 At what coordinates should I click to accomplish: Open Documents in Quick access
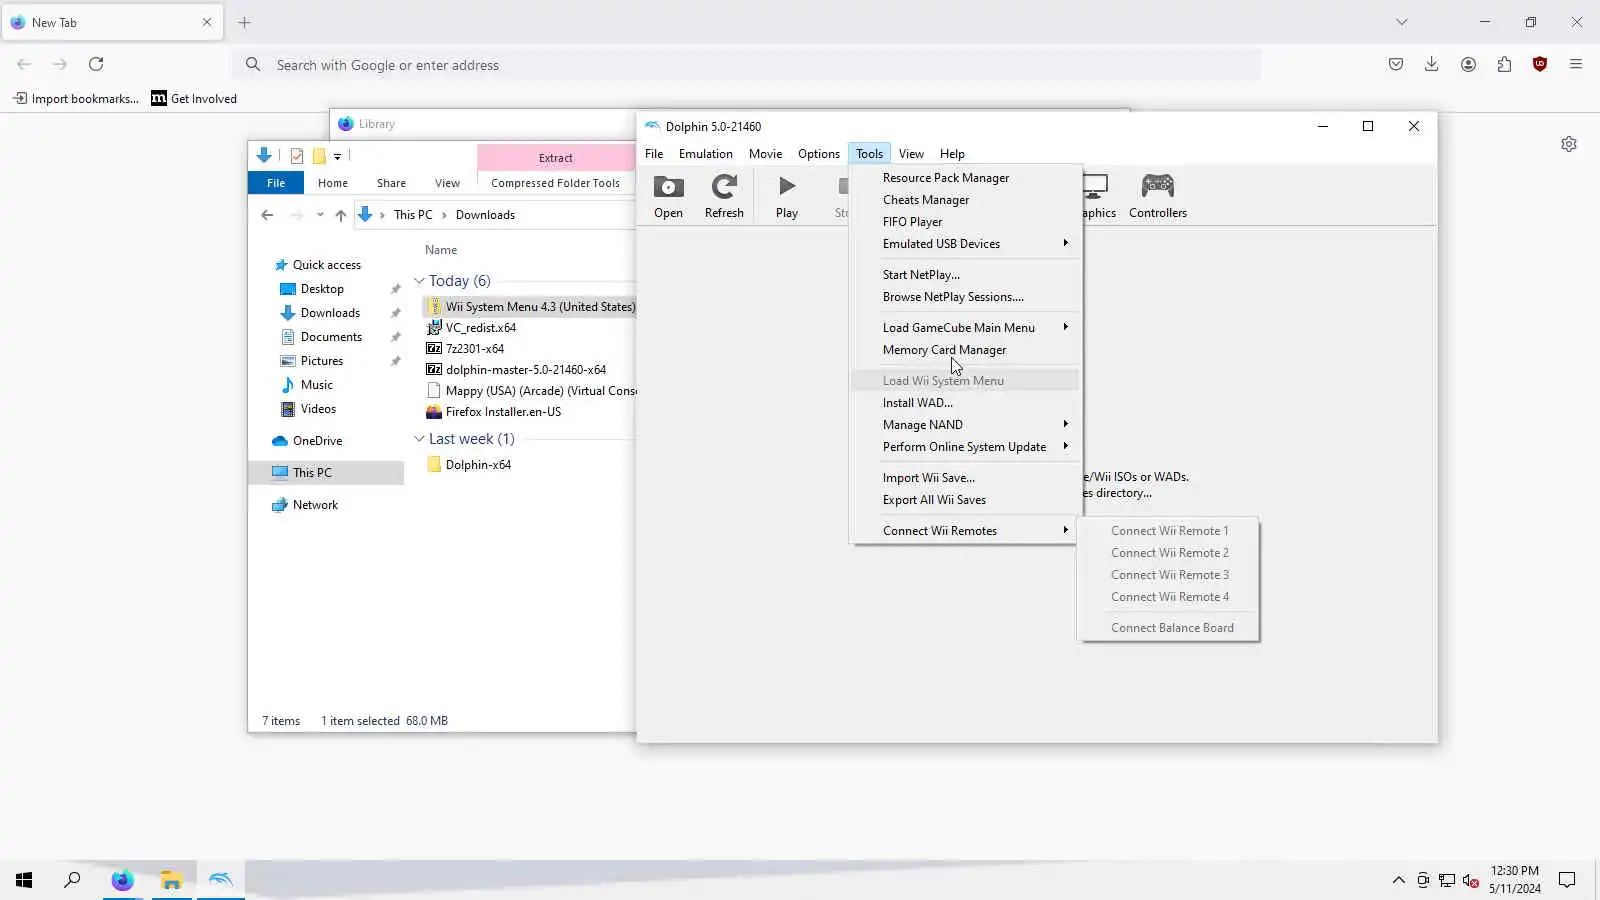click(x=331, y=337)
